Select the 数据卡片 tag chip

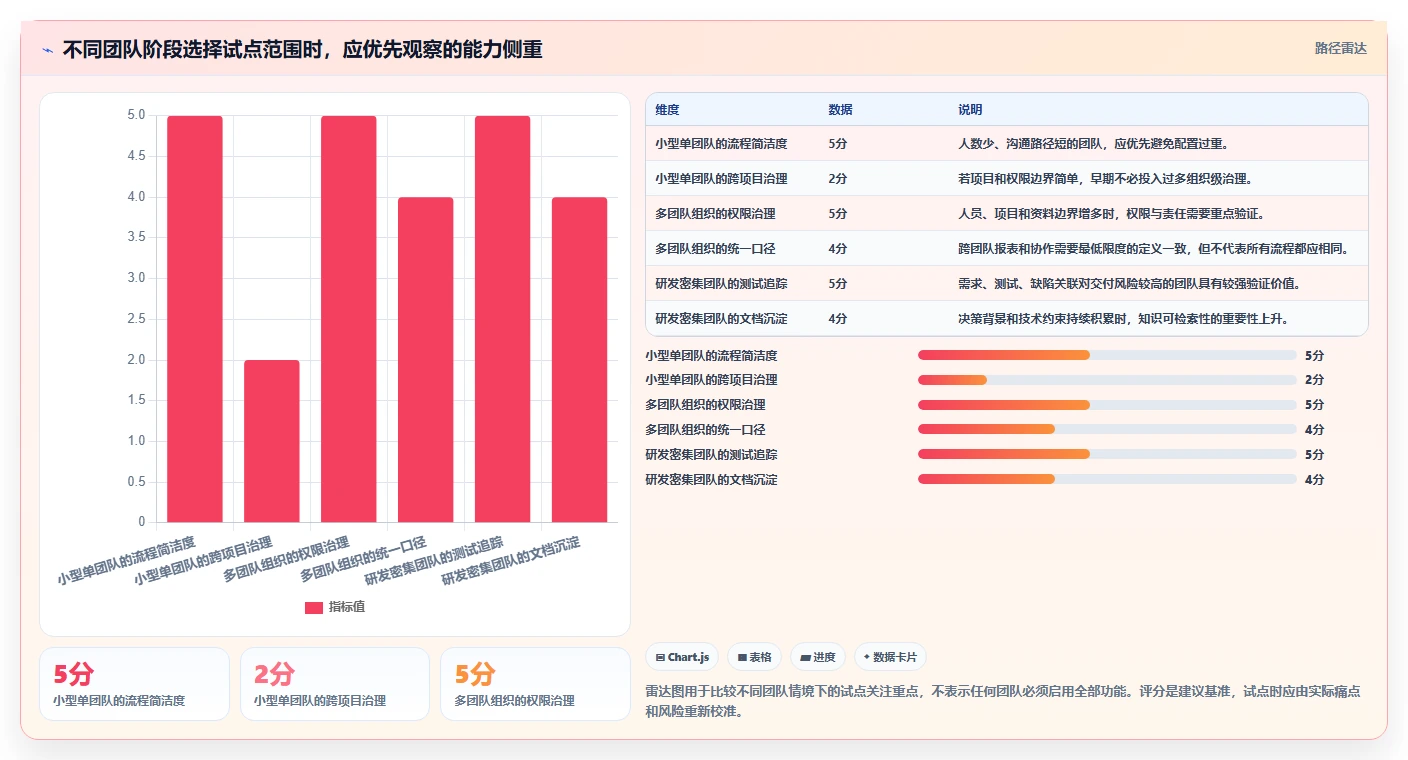click(x=890, y=657)
